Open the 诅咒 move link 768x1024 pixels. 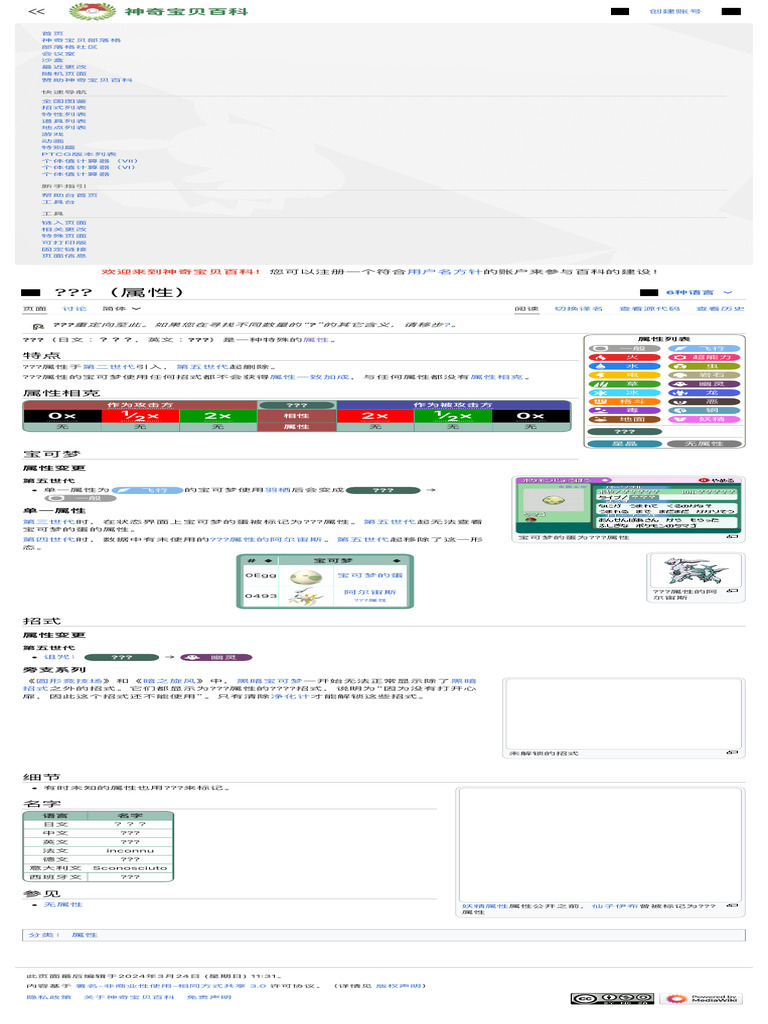pyautogui.click(x=59, y=657)
